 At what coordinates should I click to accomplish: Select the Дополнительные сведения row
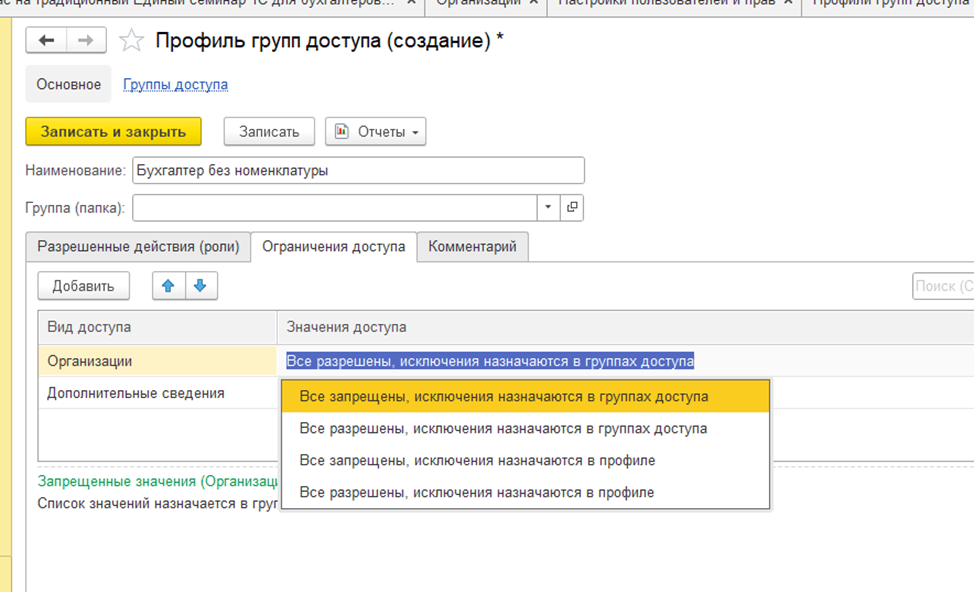pyautogui.click(x=158, y=393)
